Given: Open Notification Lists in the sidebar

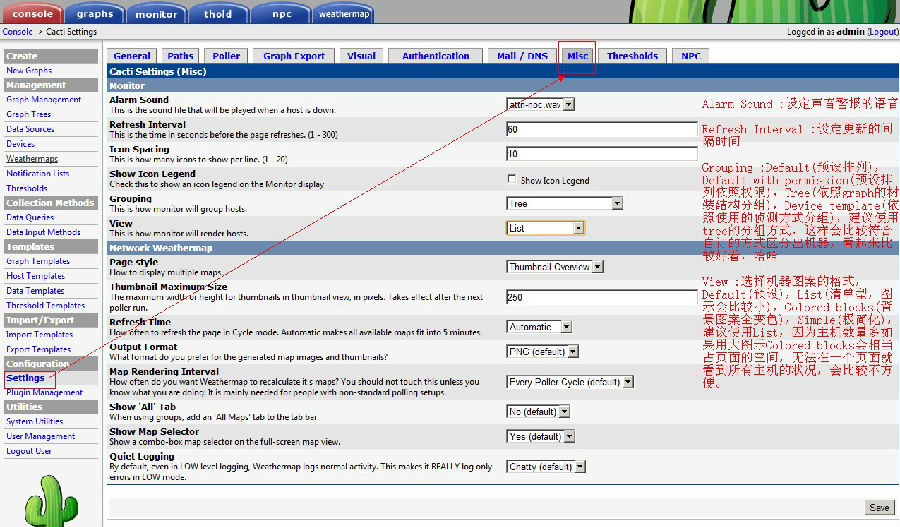Looking at the screenshot, I should (x=38, y=173).
